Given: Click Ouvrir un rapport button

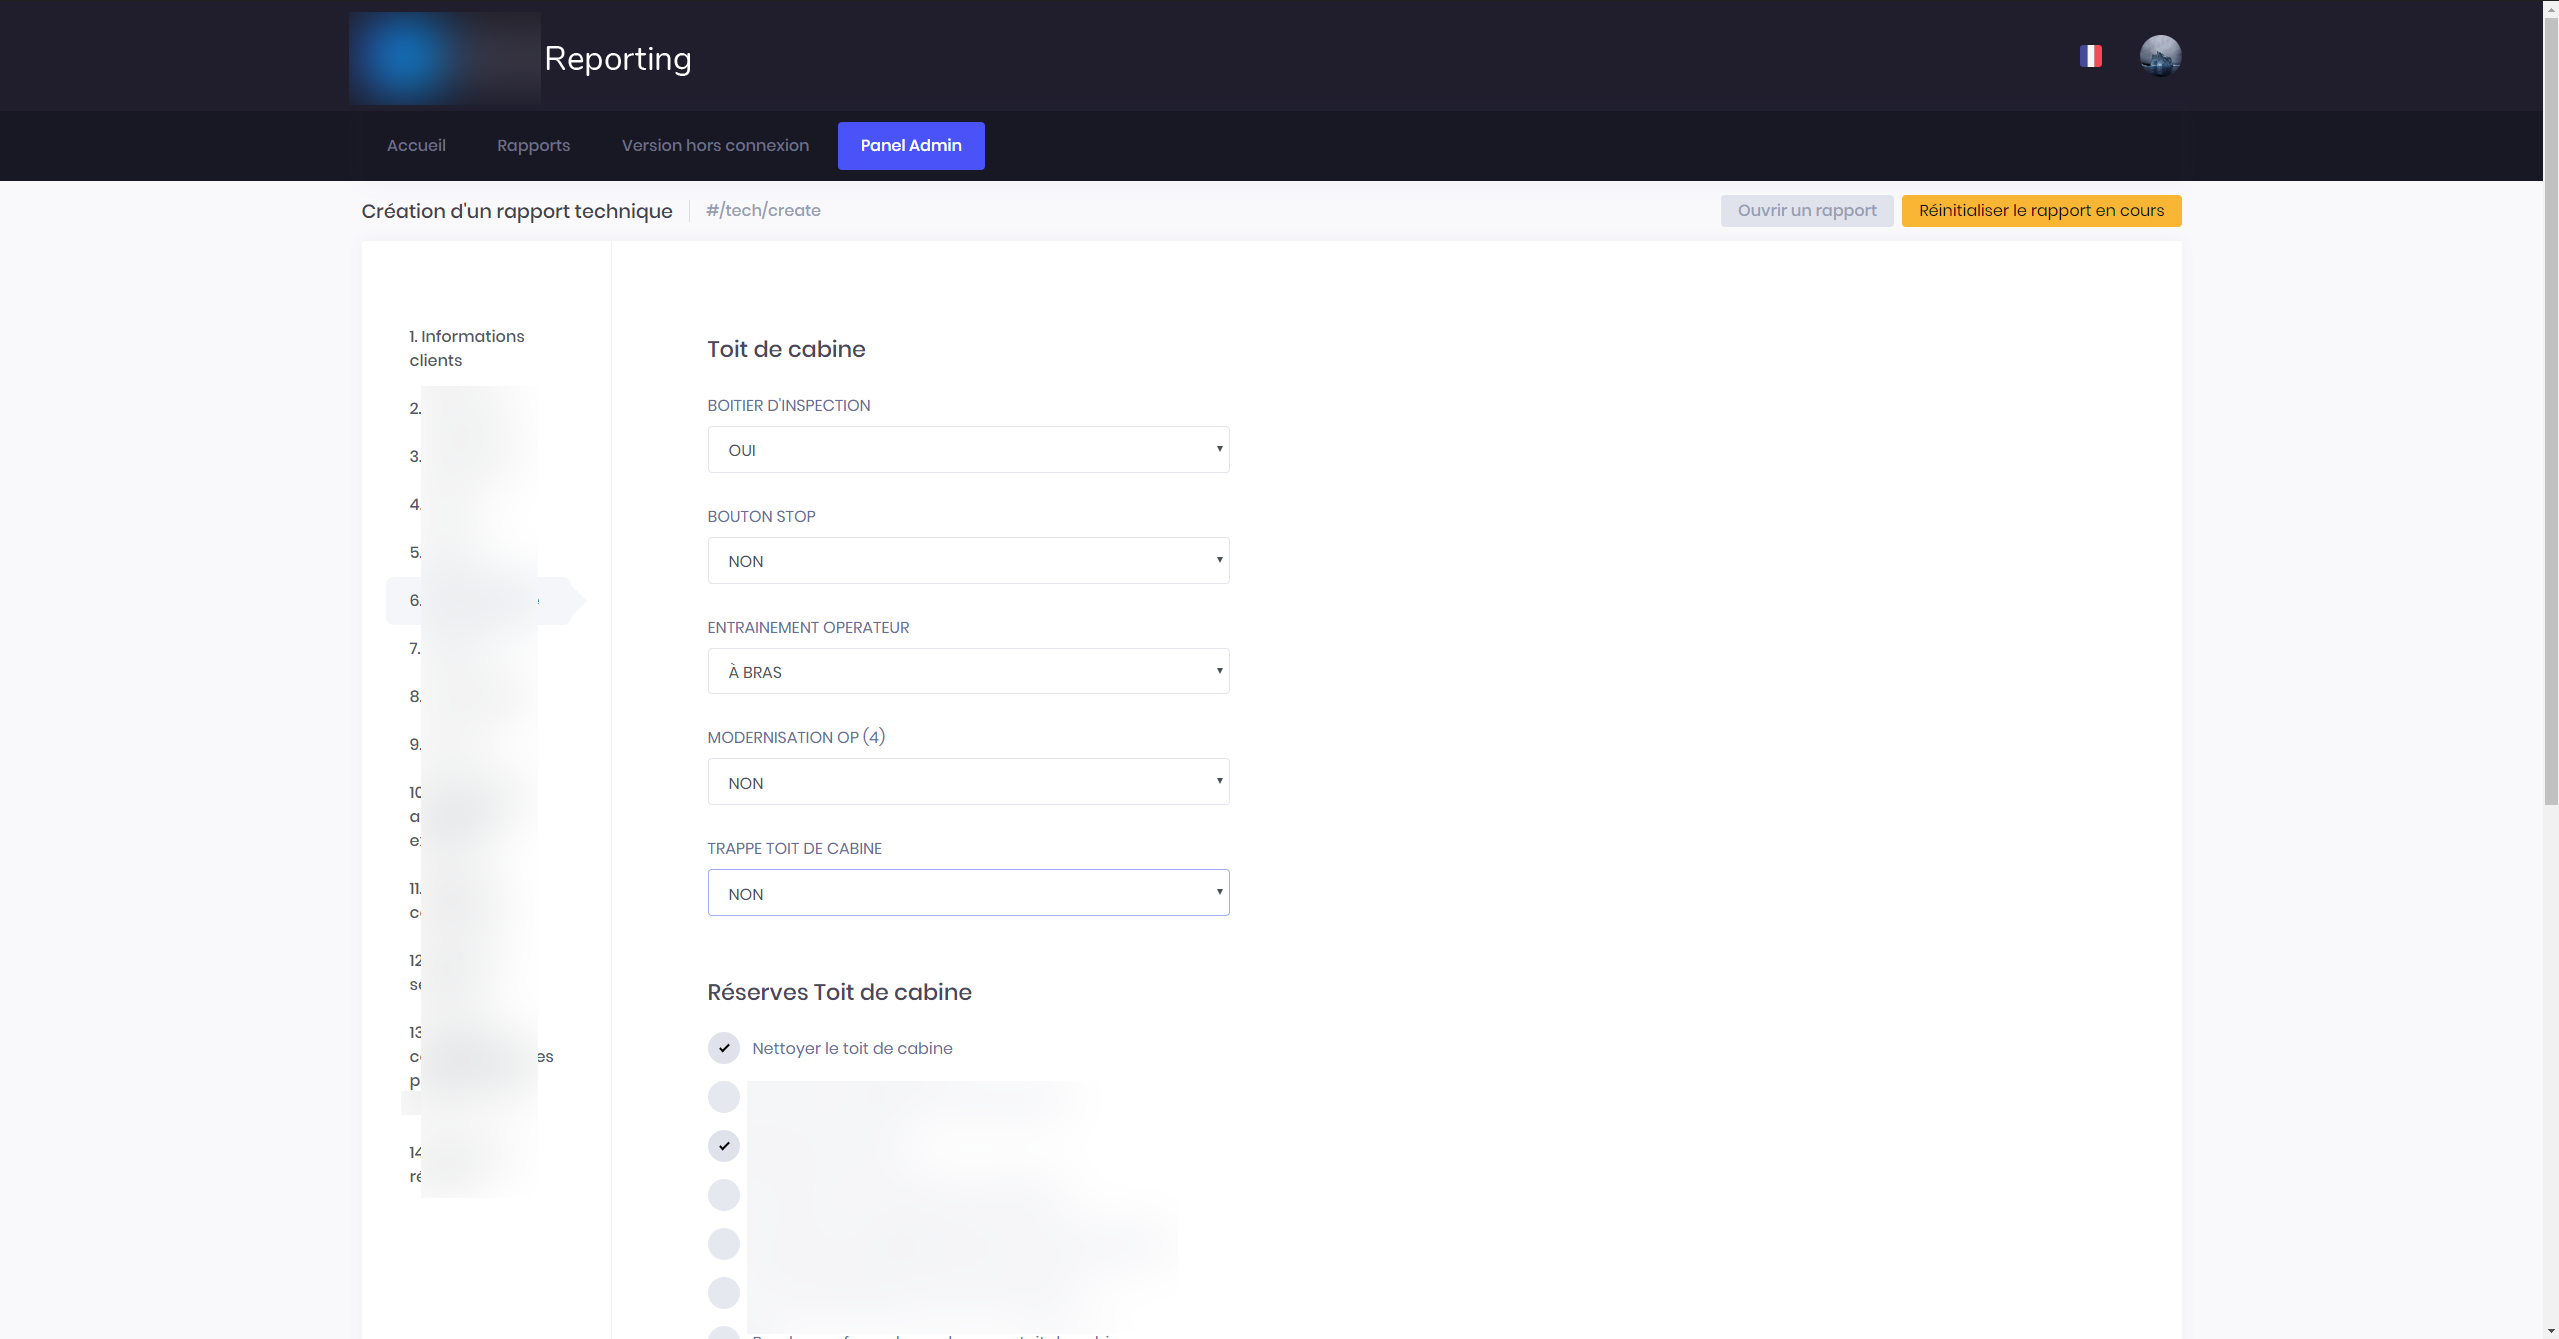Looking at the screenshot, I should 1806,211.
